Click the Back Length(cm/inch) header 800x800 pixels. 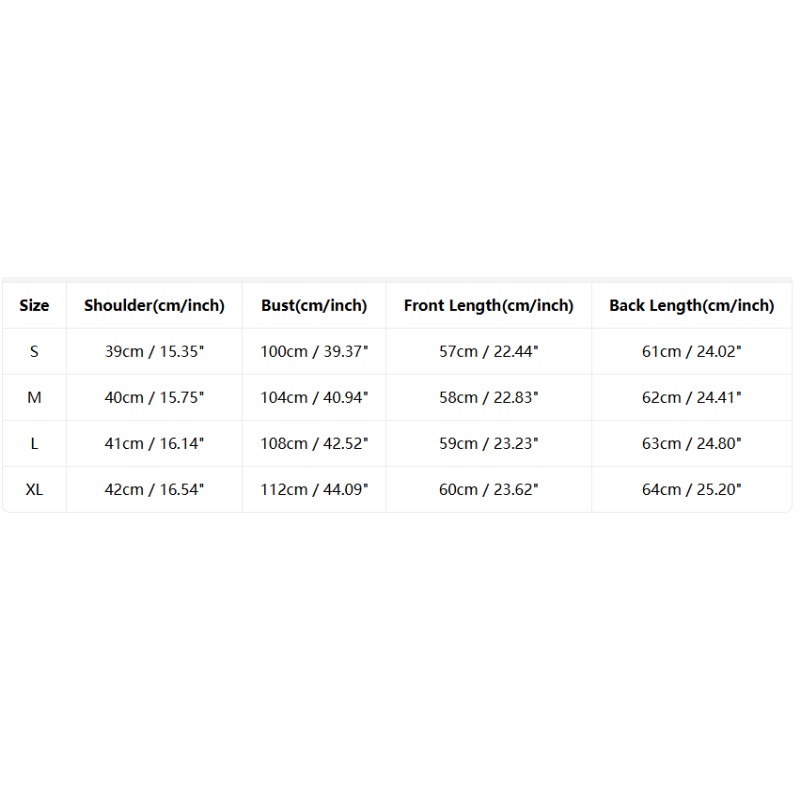click(692, 306)
